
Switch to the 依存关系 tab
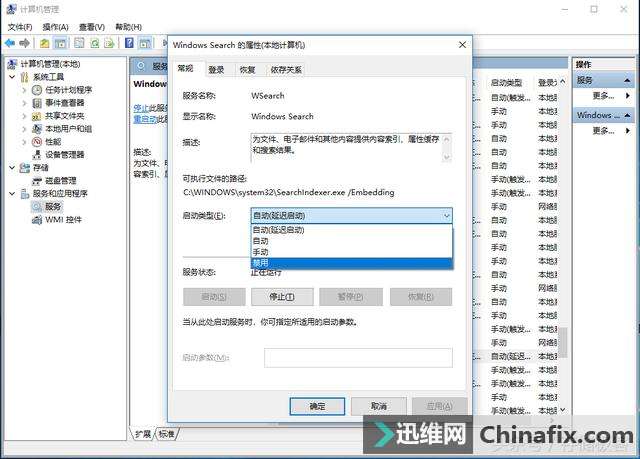286,70
